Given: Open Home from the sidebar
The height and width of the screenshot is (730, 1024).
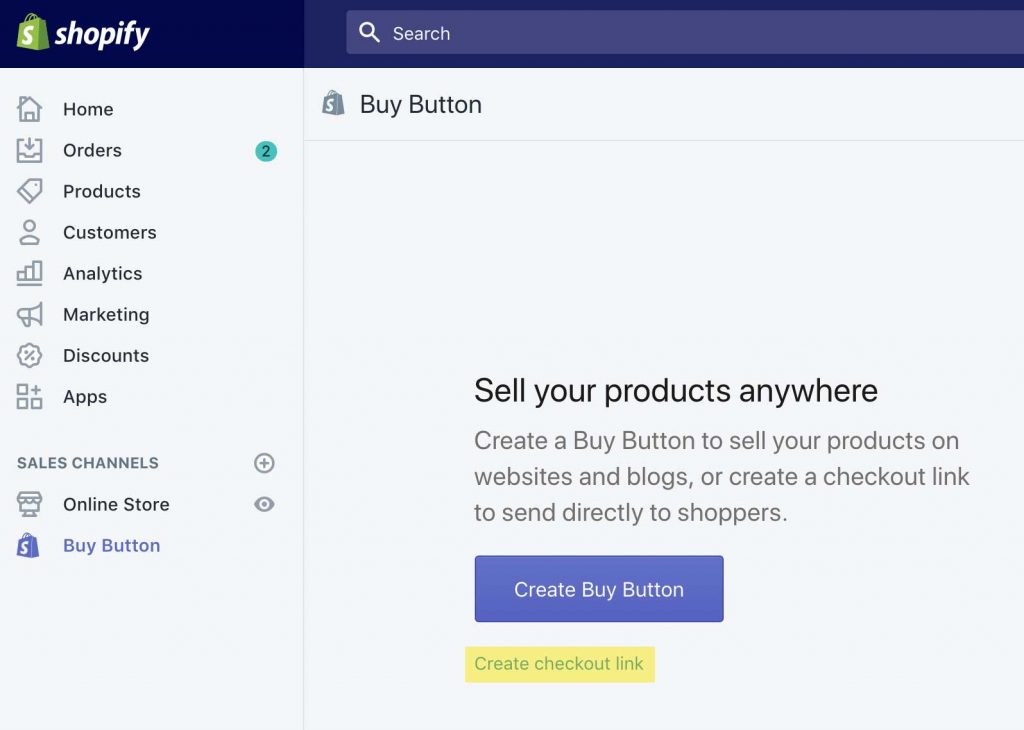Looking at the screenshot, I should [88, 109].
